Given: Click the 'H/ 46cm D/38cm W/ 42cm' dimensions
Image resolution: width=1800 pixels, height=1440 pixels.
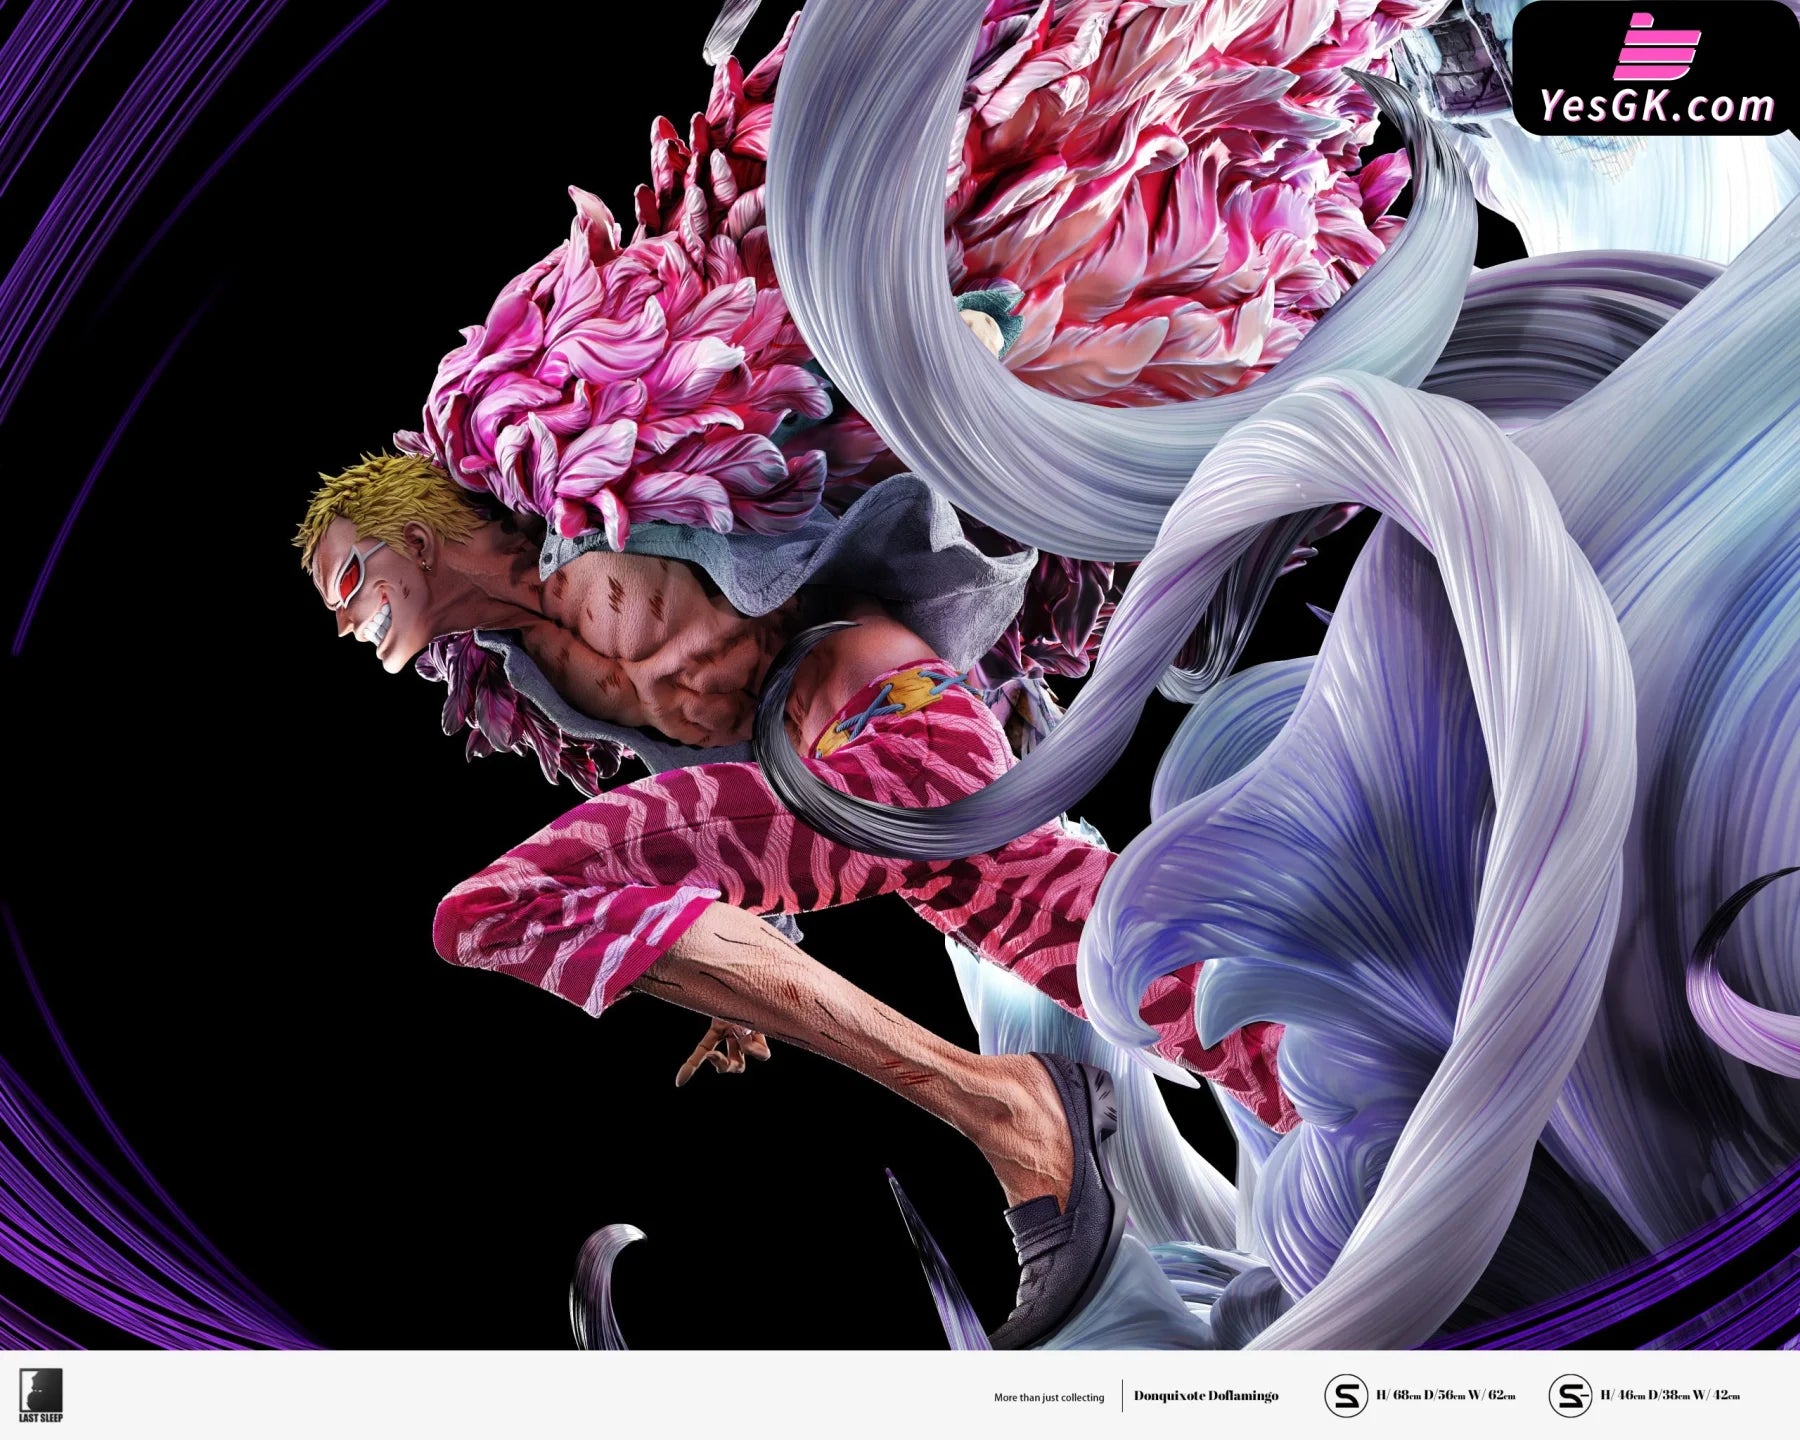Looking at the screenshot, I should 1670,1395.
